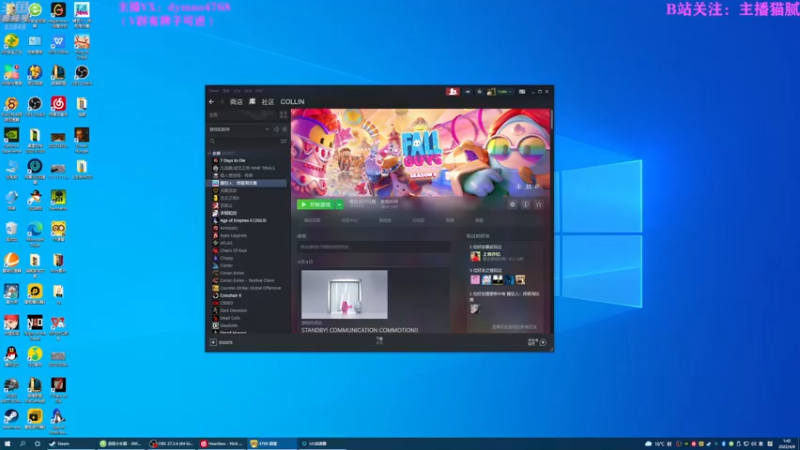
Task: Open Fall Guys settings gear icon
Action: click(512, 205)
